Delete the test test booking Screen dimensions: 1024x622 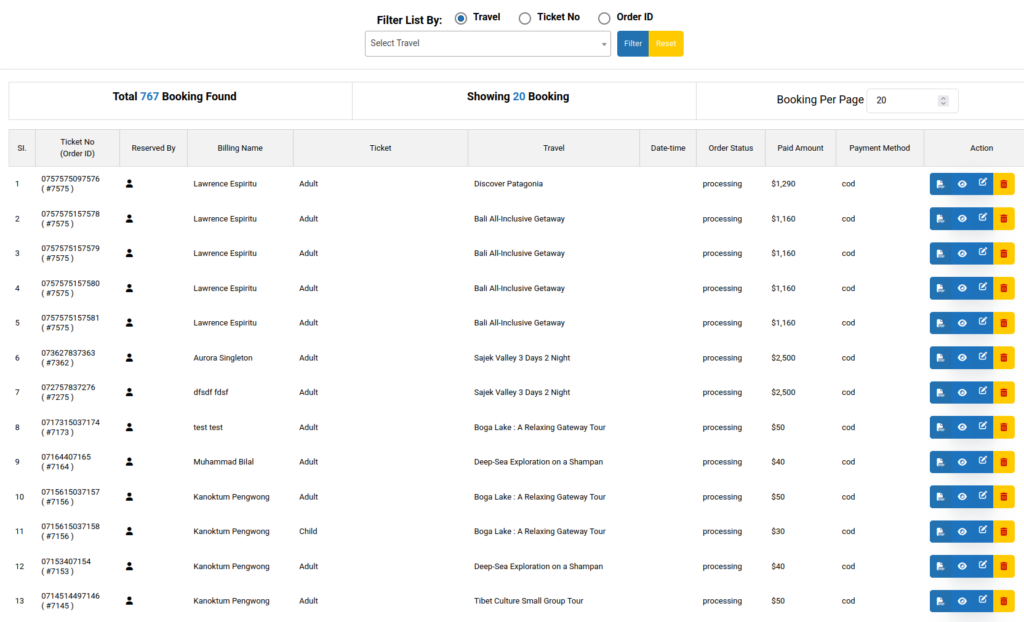(x=1004, y=427)
